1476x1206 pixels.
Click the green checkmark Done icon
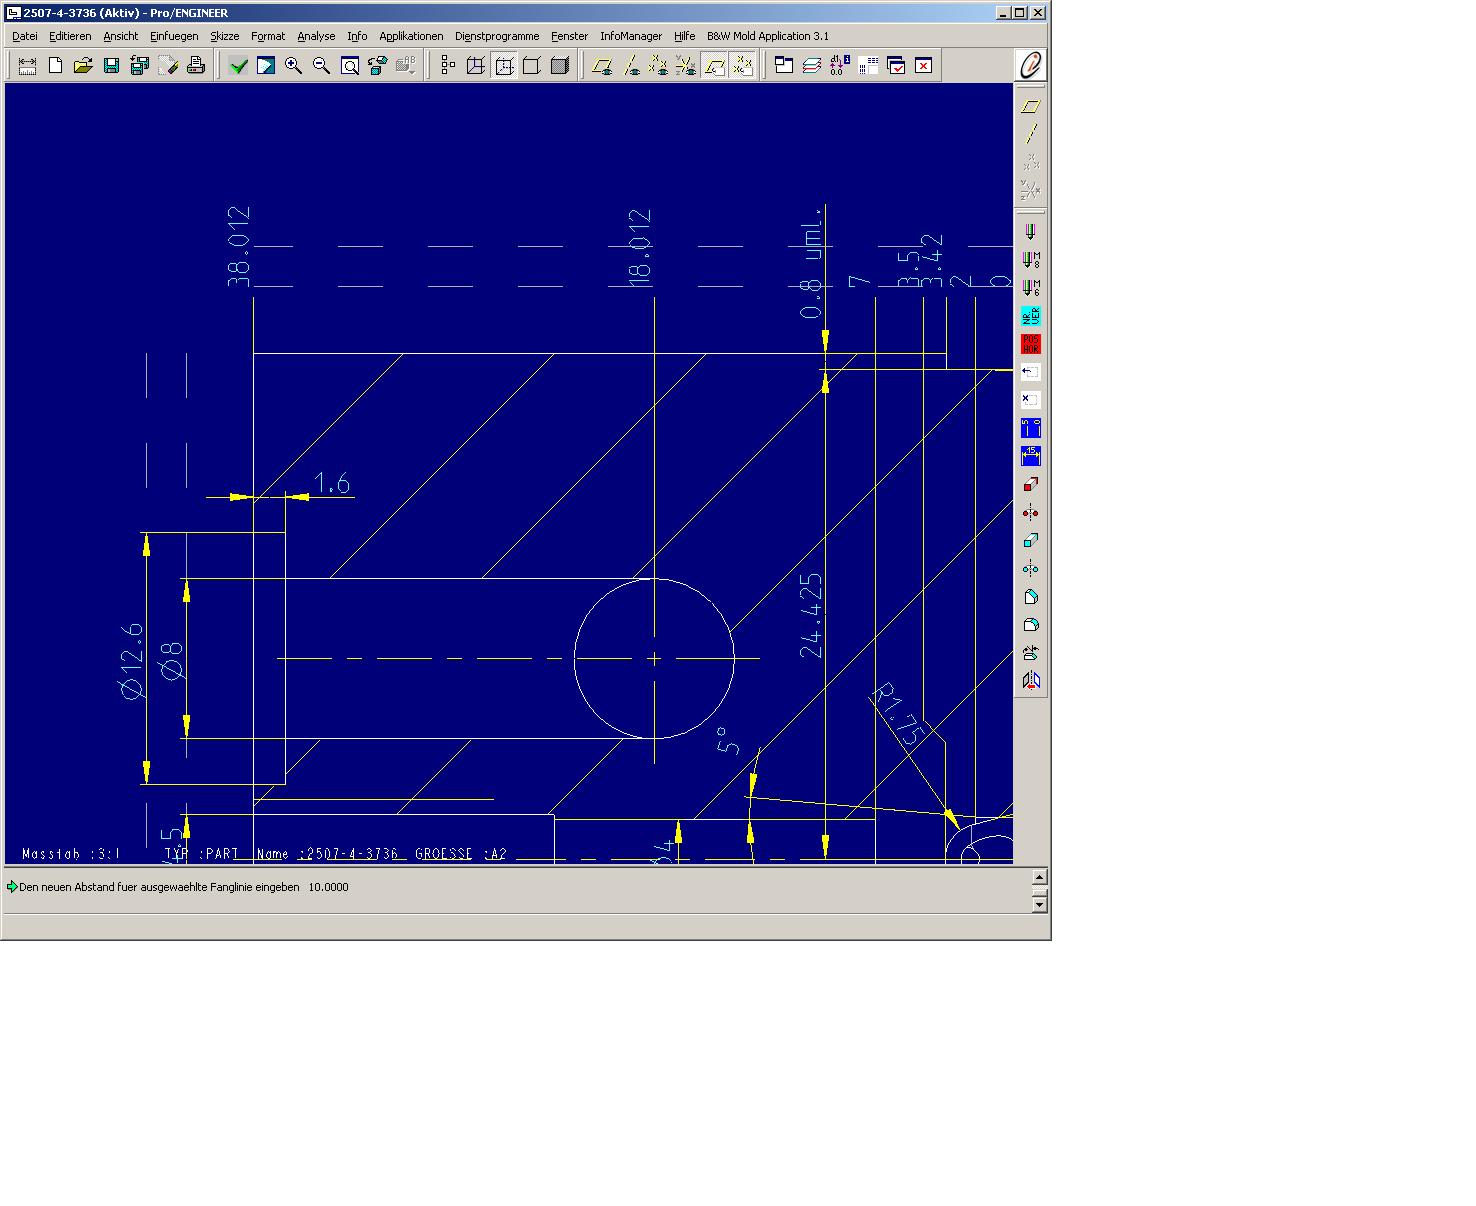click(x=238, y=66)
